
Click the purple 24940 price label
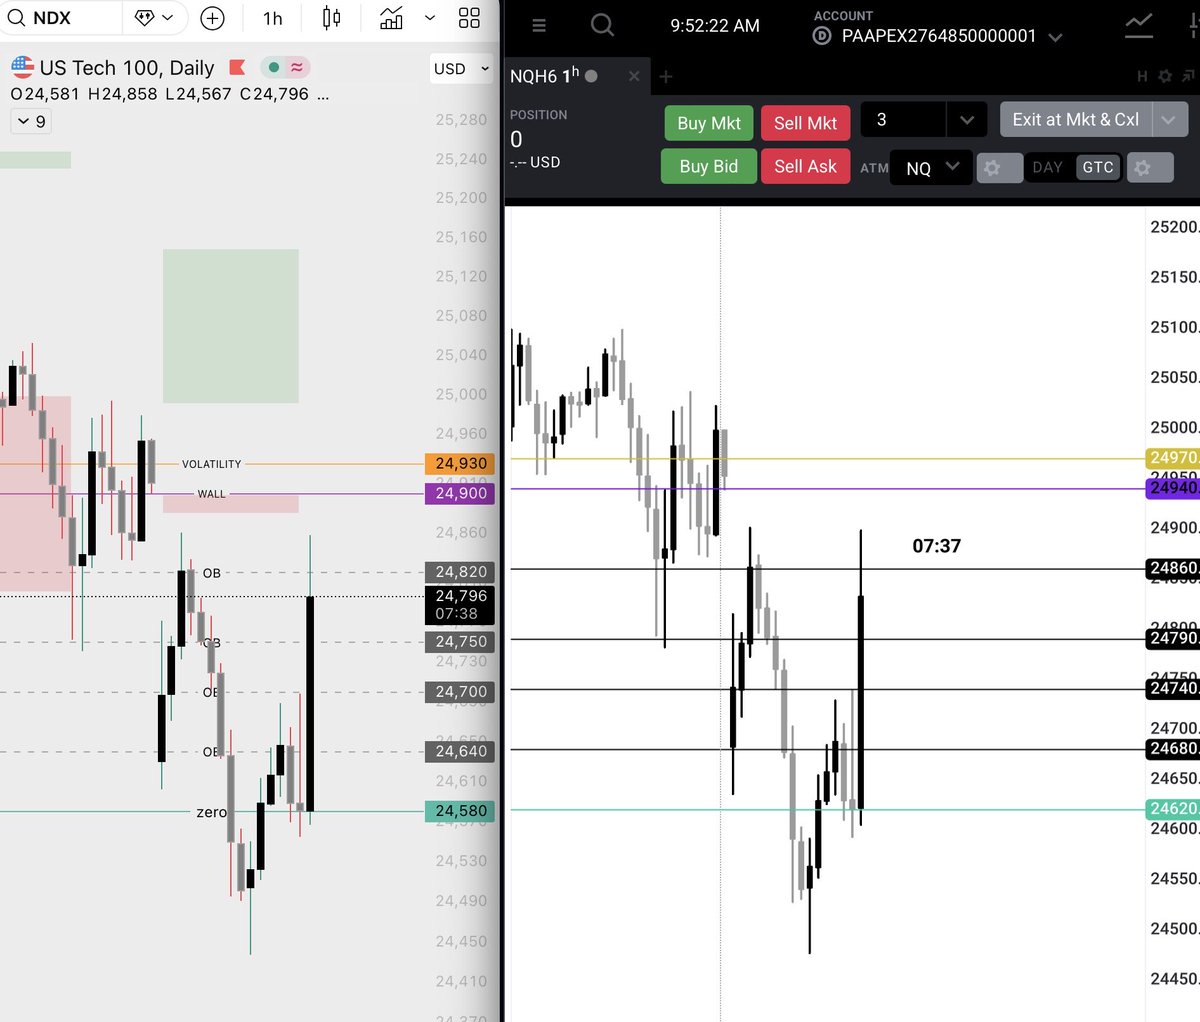tap(1172, 488)
